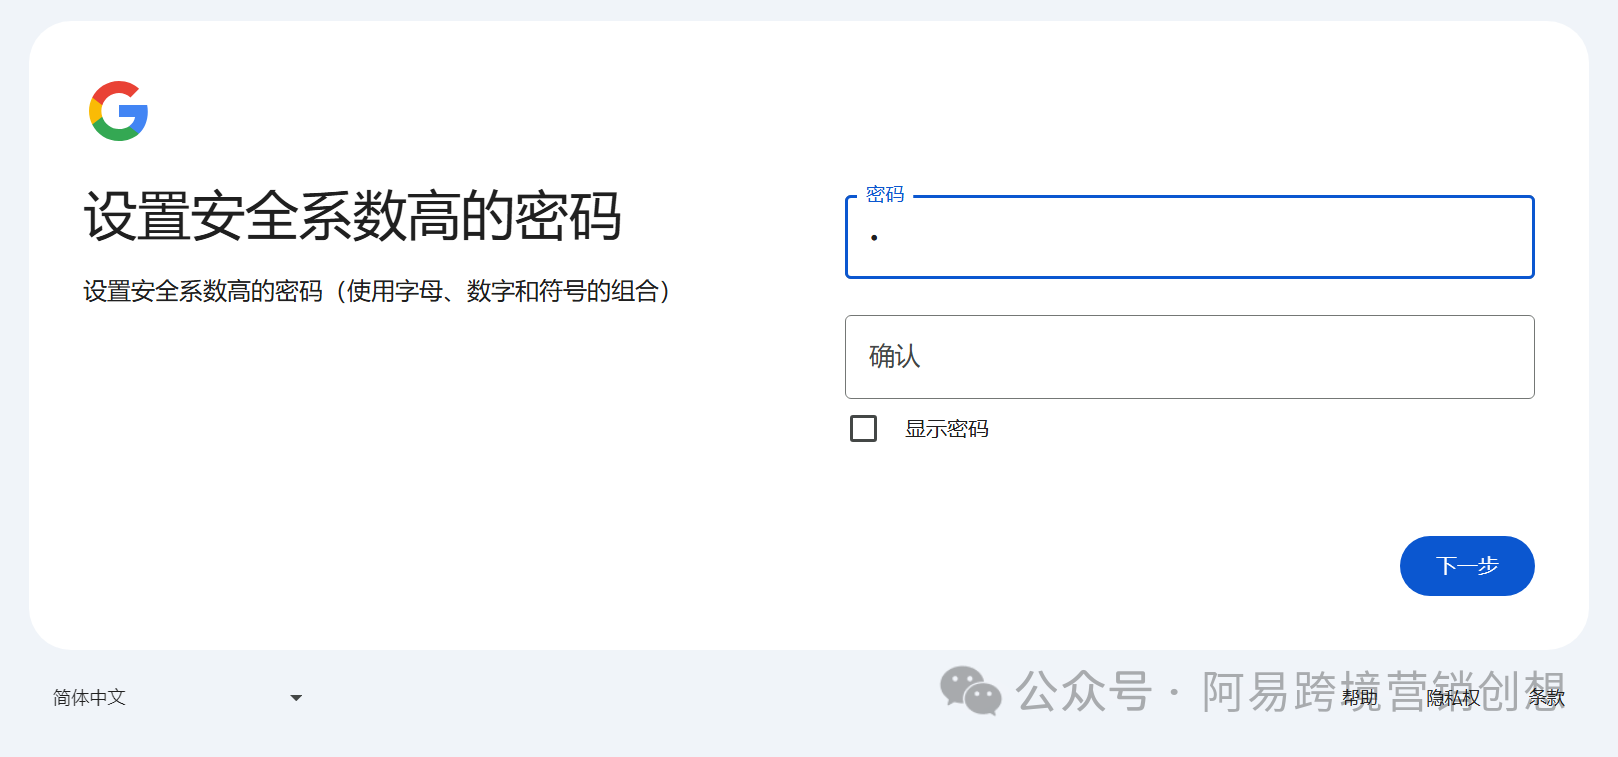The width and height of the screenshot is (1618, 757).
Task: Click the 确认 password field
Action: [1189, 357]
